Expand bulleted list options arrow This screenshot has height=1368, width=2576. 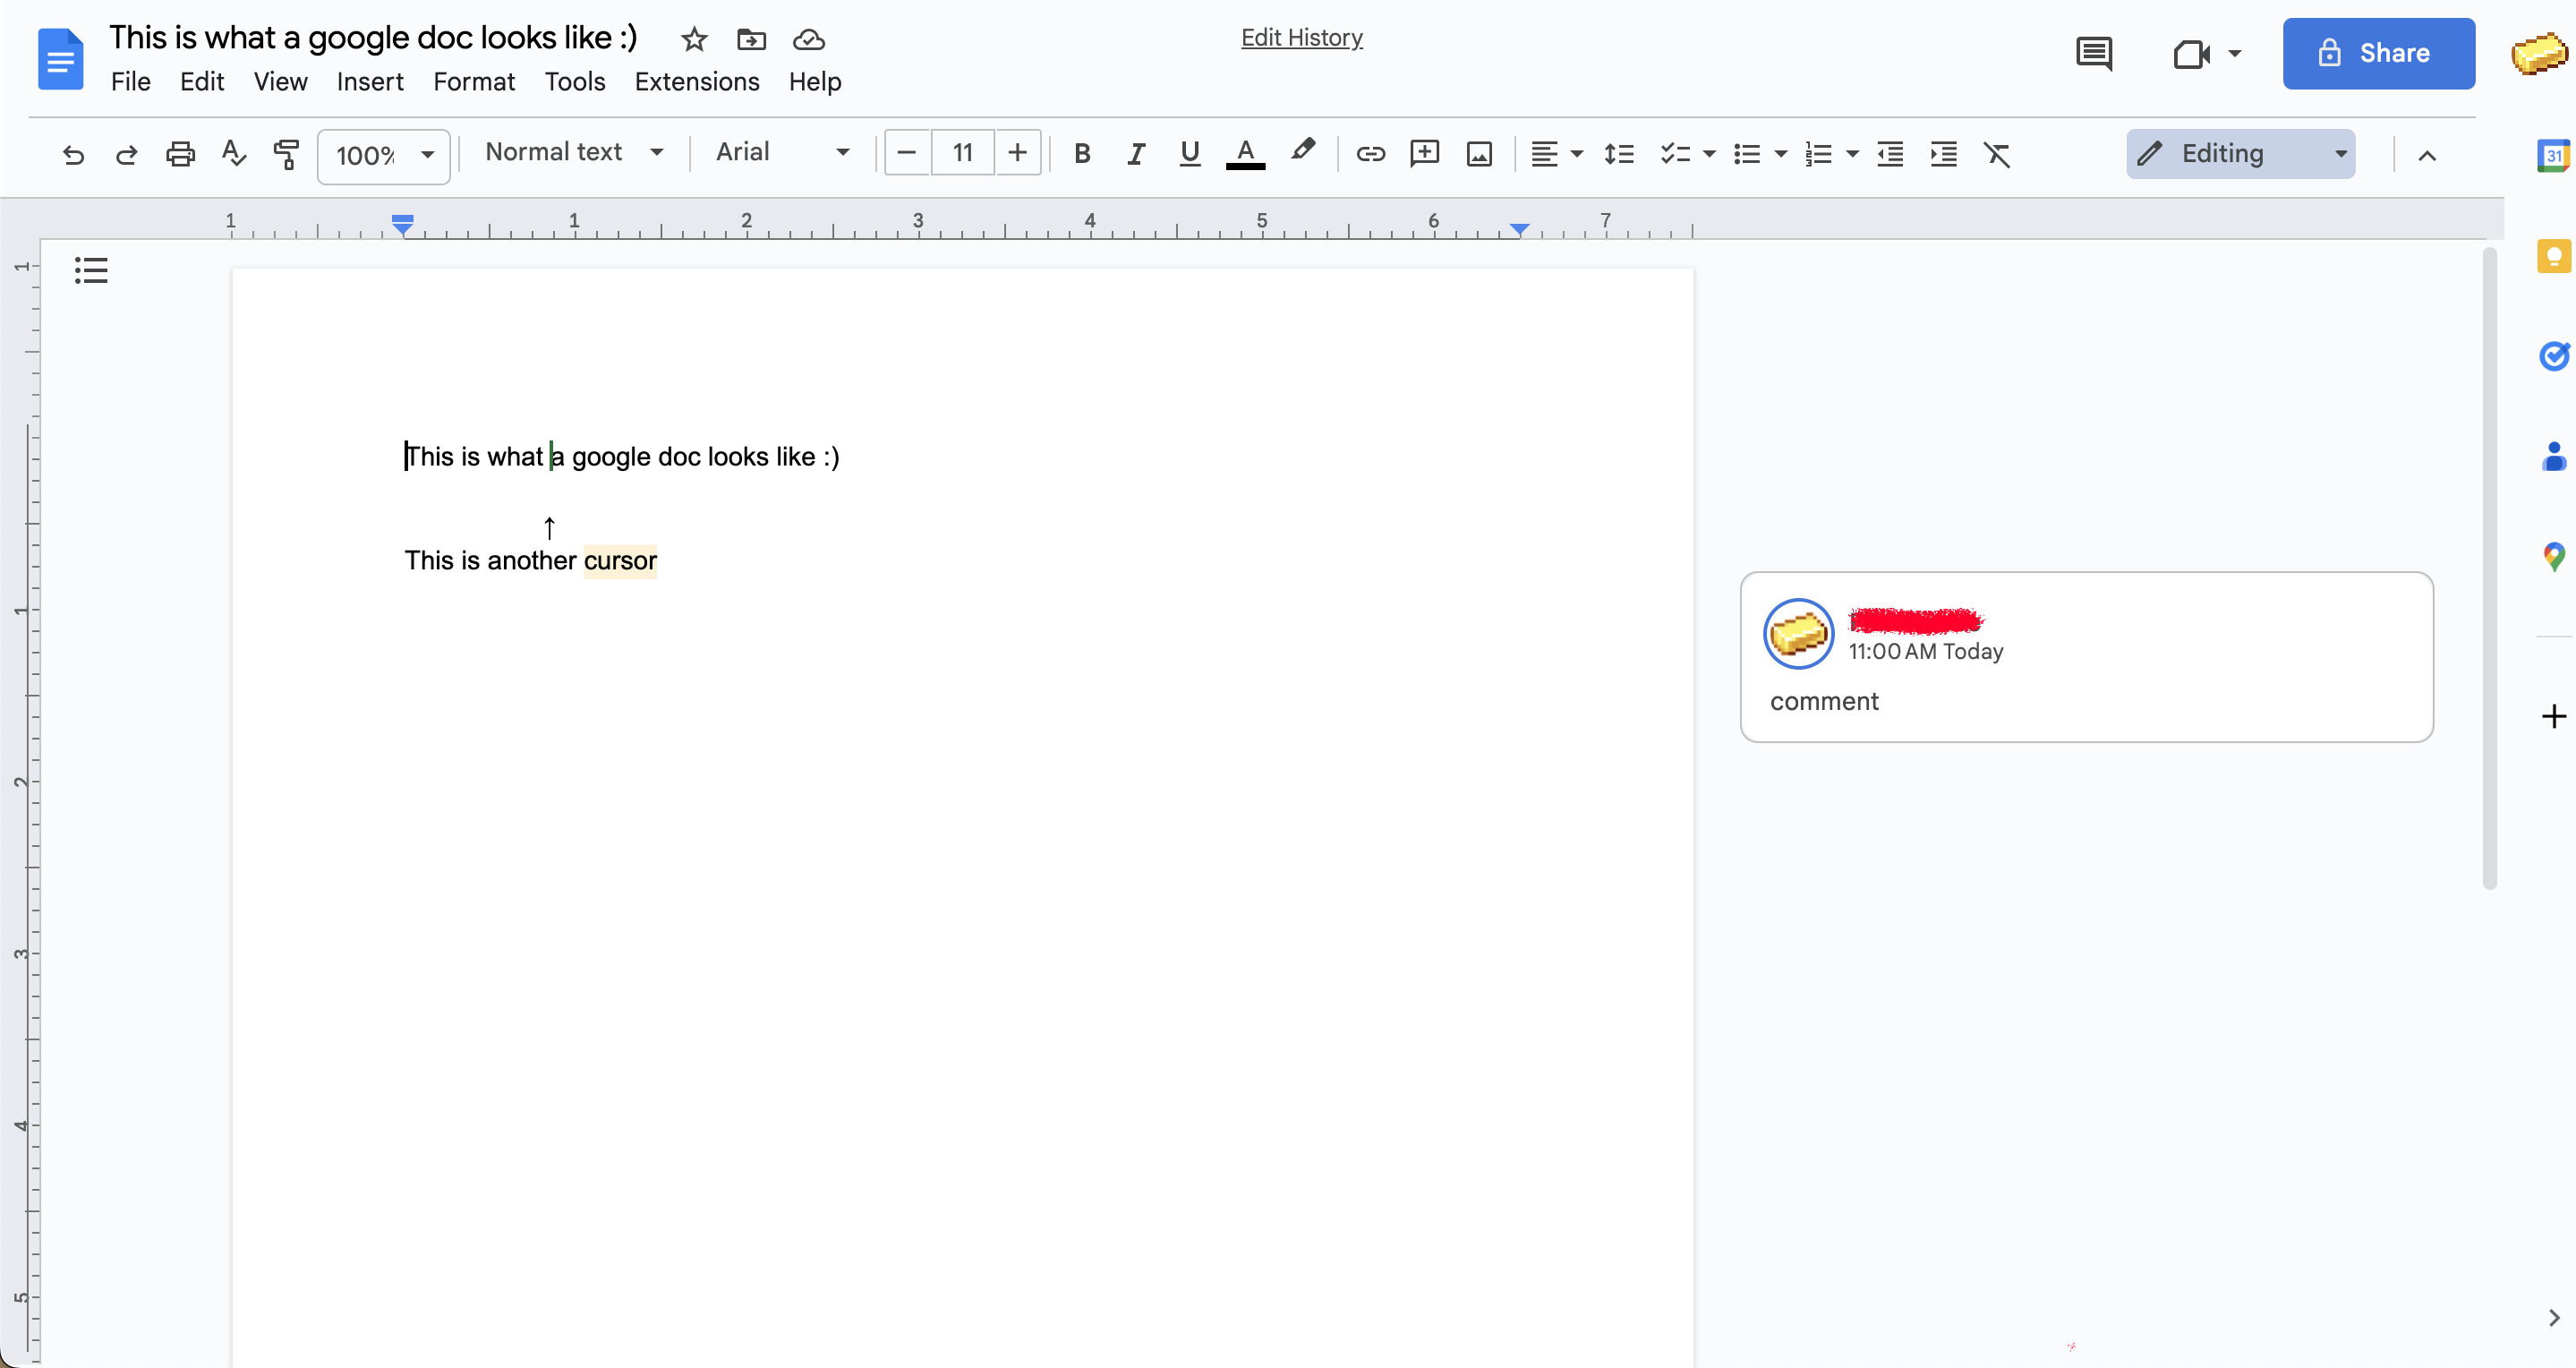[1781, 154]
